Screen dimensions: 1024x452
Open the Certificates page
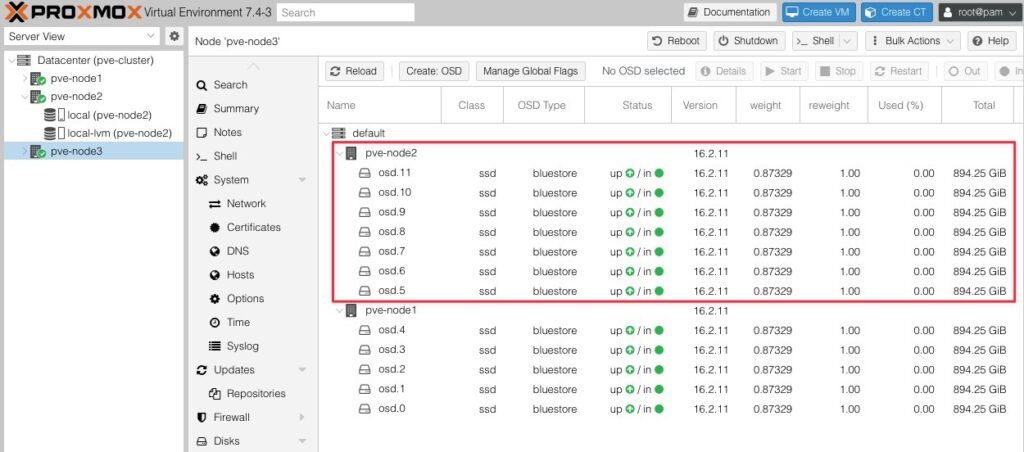[x=253, y=227]
